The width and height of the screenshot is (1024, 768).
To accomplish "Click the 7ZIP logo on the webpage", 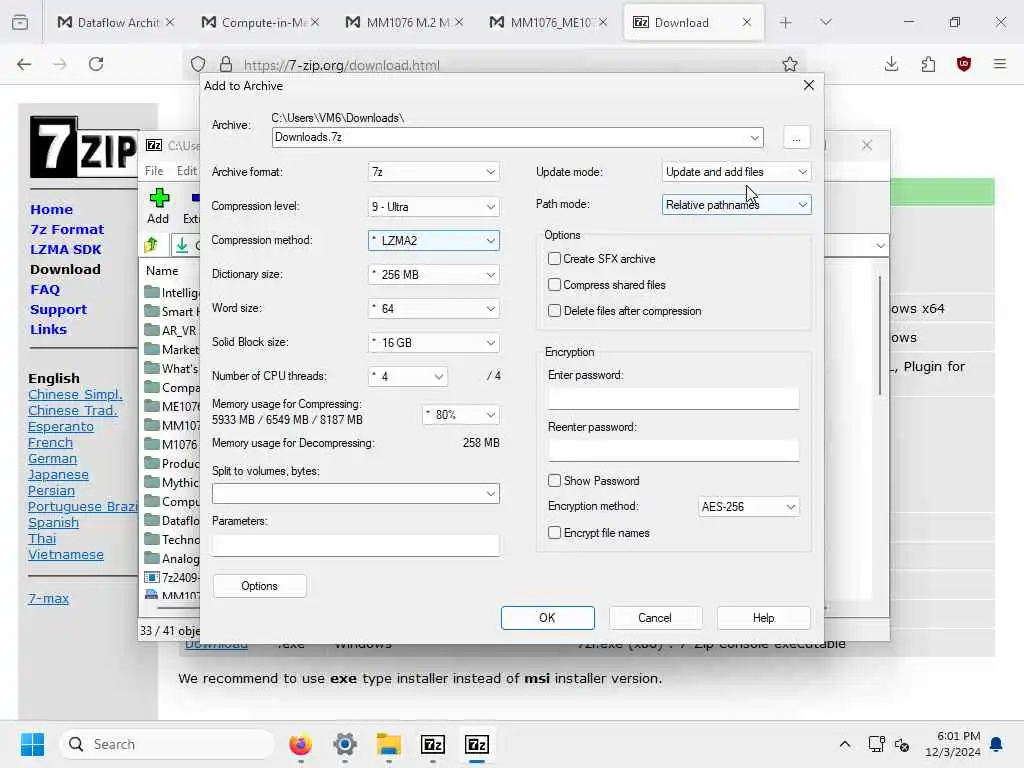I will pos(84,147).
